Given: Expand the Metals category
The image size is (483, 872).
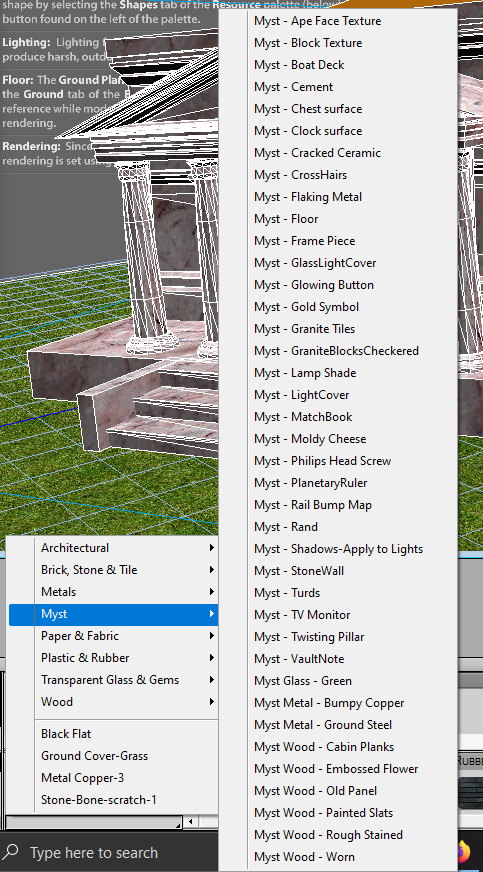Looking at the screenshot, I should [113, 592].
